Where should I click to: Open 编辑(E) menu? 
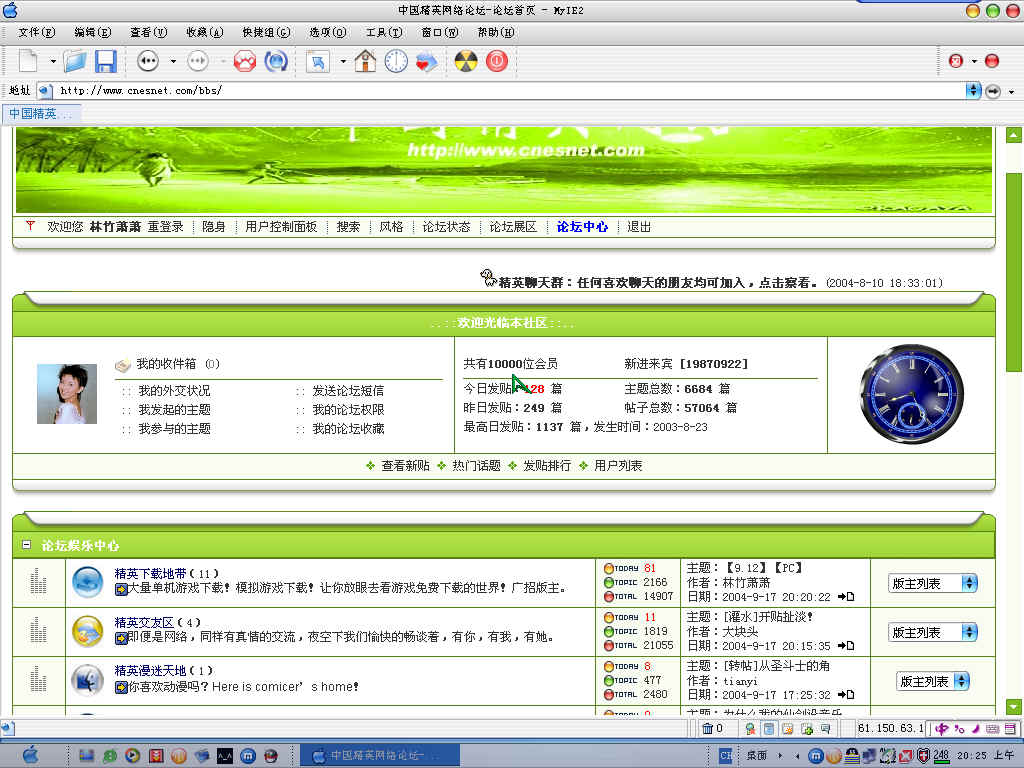click(x=93, y=32)
